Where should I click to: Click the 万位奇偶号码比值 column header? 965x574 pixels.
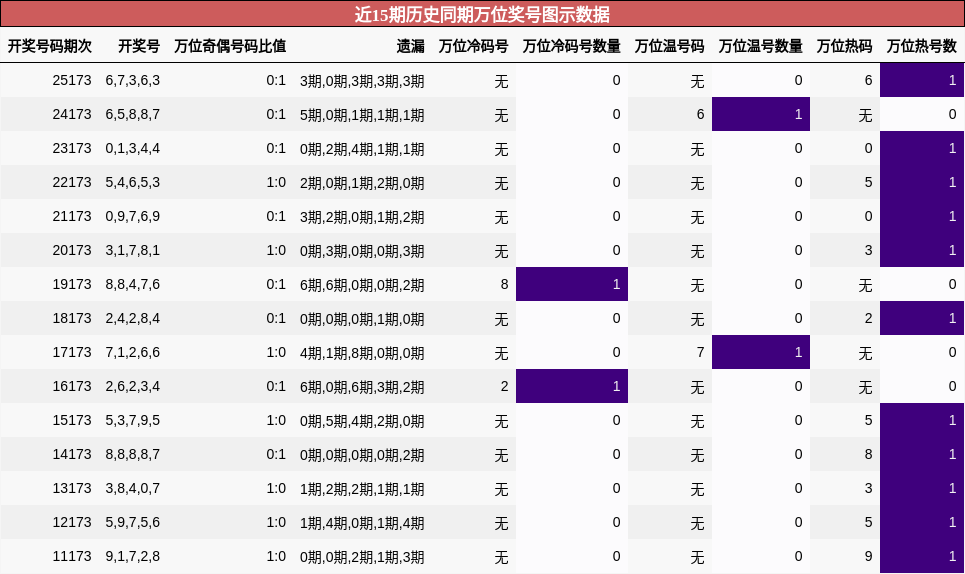tap(230, 46)
